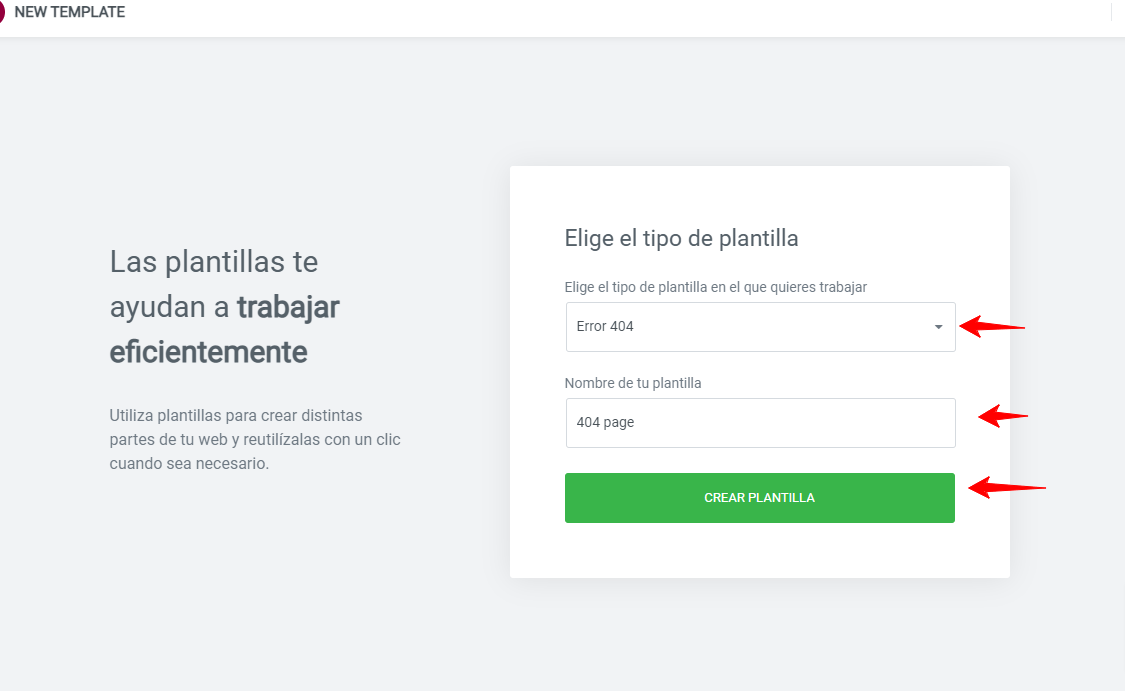Click the 'Utiliza plantillas para crear' paragraph
Image resolution: width=1125 pixels, height=691 pixels.
pyautogui.click(x=255, y=439)
